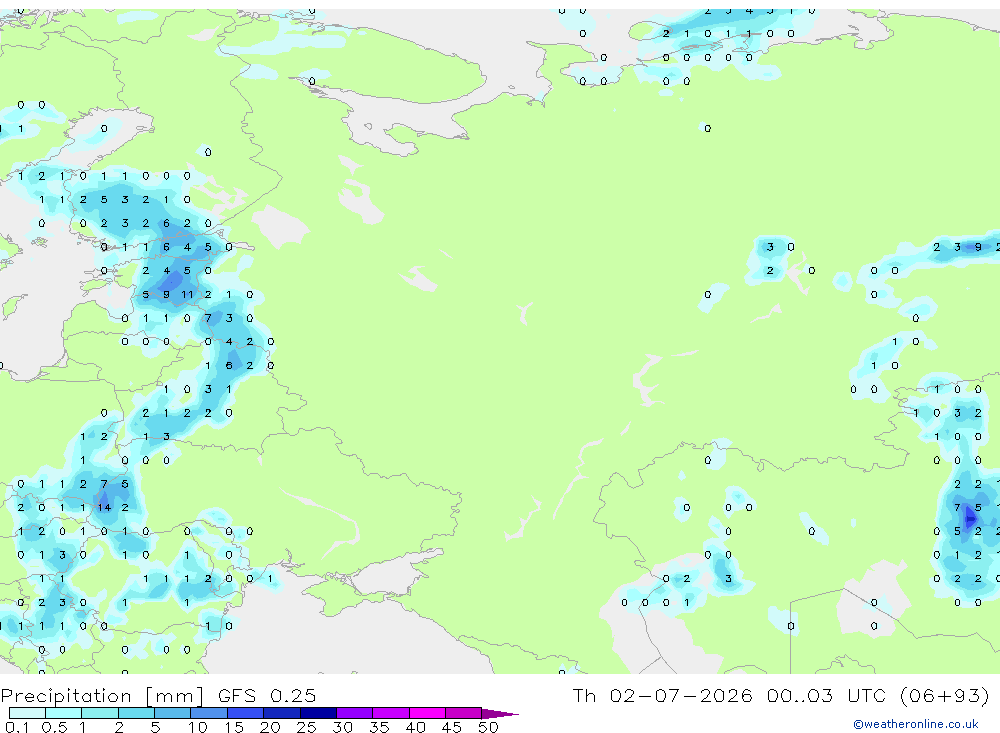Pick the 15–20 mm legend color swatch
Viewport: 1000px width, 733px height.
tap(246, 713)
